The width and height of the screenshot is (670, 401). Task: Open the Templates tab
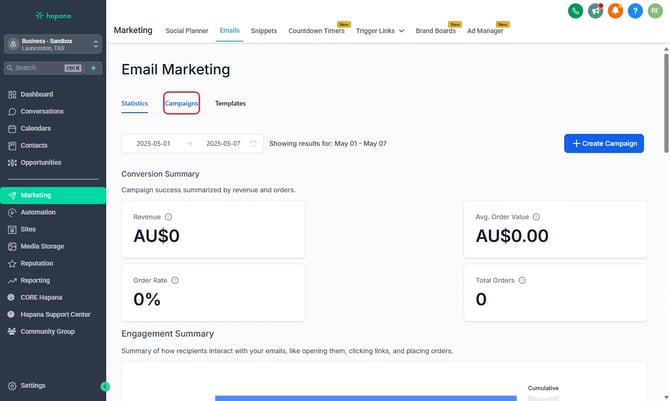(x=230, y=103)
